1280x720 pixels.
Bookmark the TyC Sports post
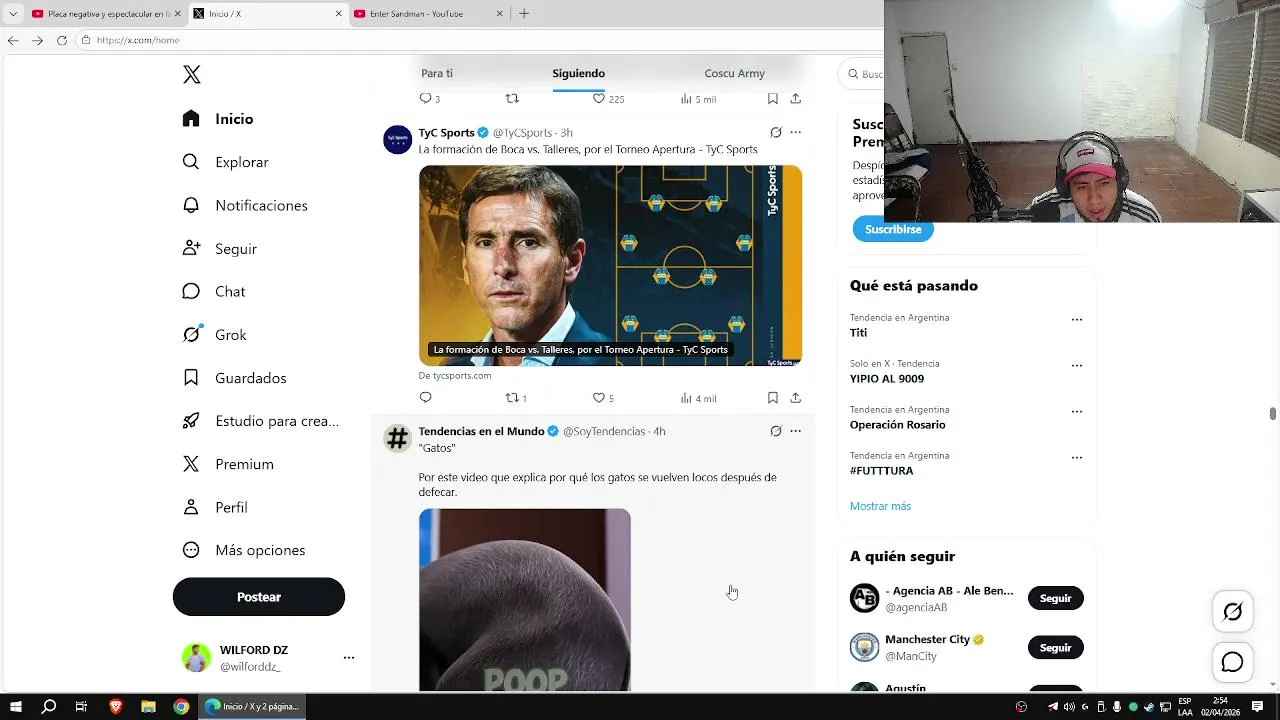(x=773, y=398)
